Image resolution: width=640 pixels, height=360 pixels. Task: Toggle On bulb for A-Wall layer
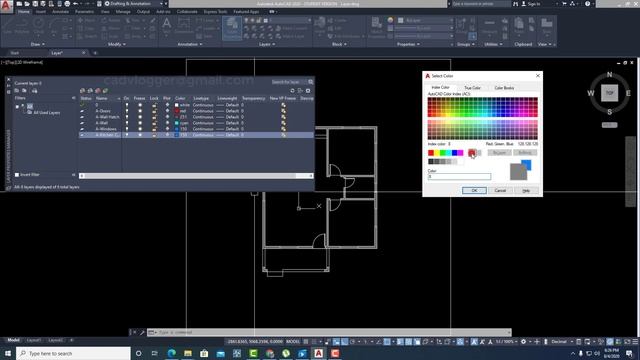(127, 123)
